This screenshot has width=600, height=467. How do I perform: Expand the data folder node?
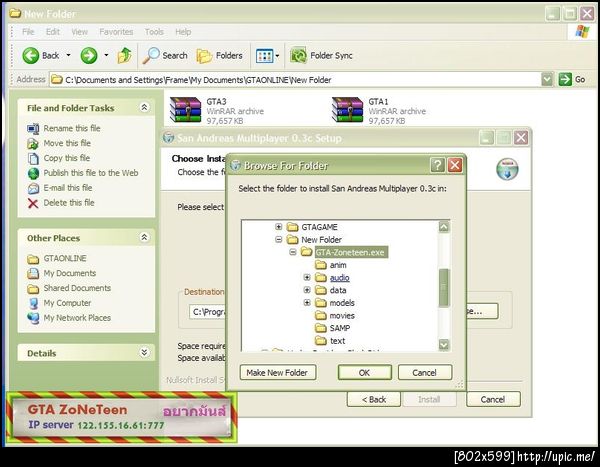point(307,290)
